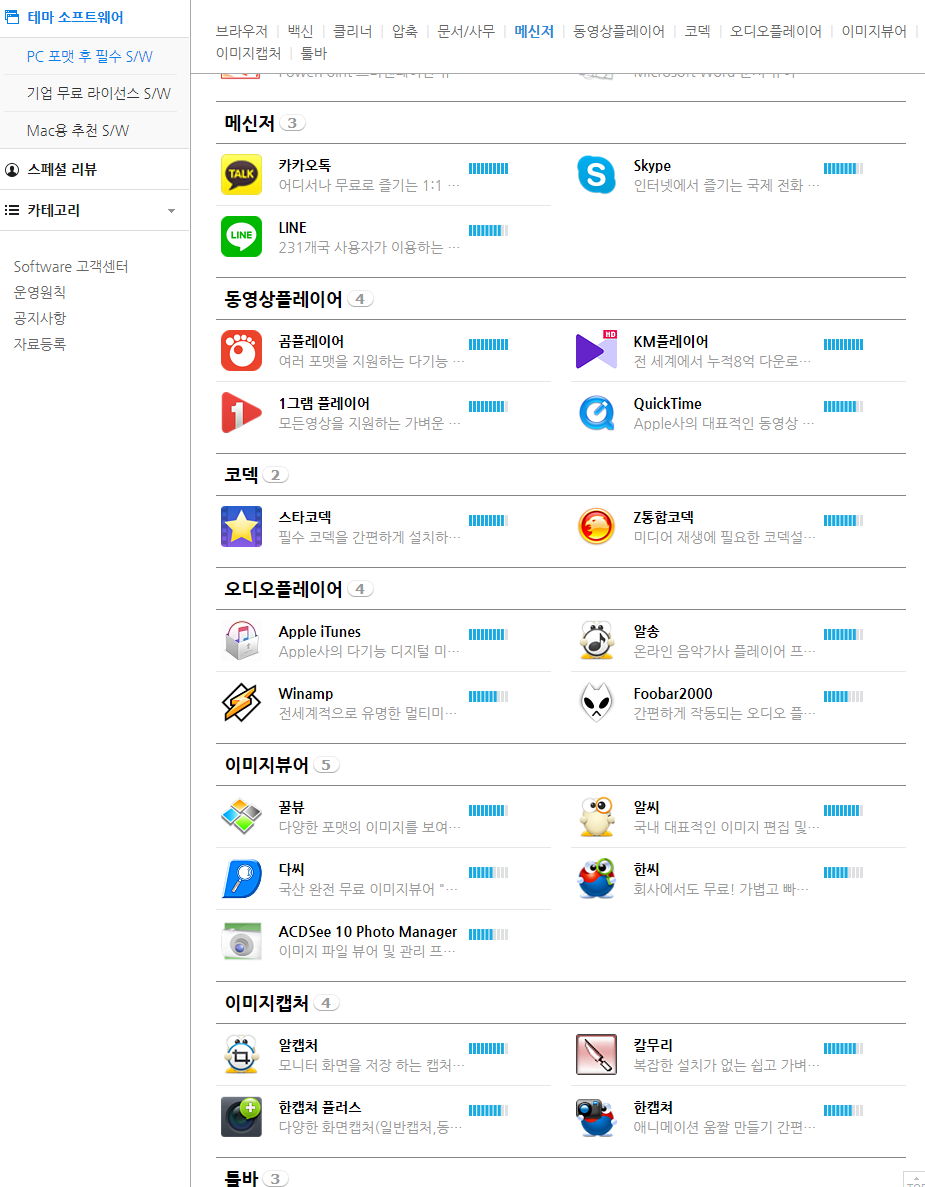Open the 공지사항 link
The image size is (925, 1187).
pos(39,318)
